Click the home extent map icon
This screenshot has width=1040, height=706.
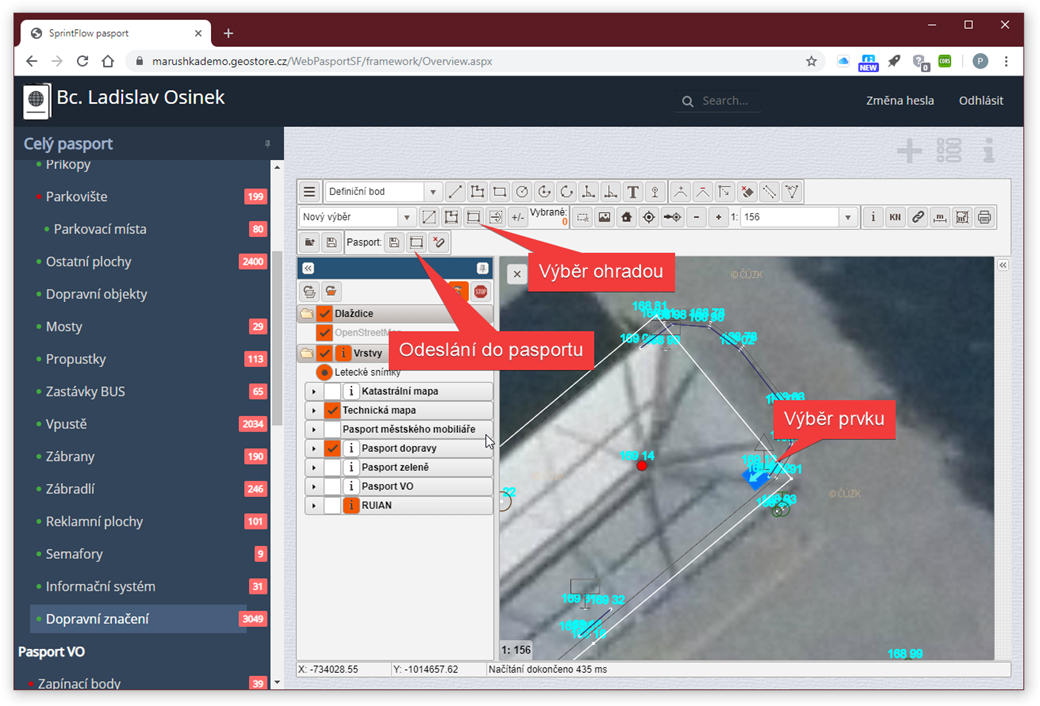[x=626, y=217]
